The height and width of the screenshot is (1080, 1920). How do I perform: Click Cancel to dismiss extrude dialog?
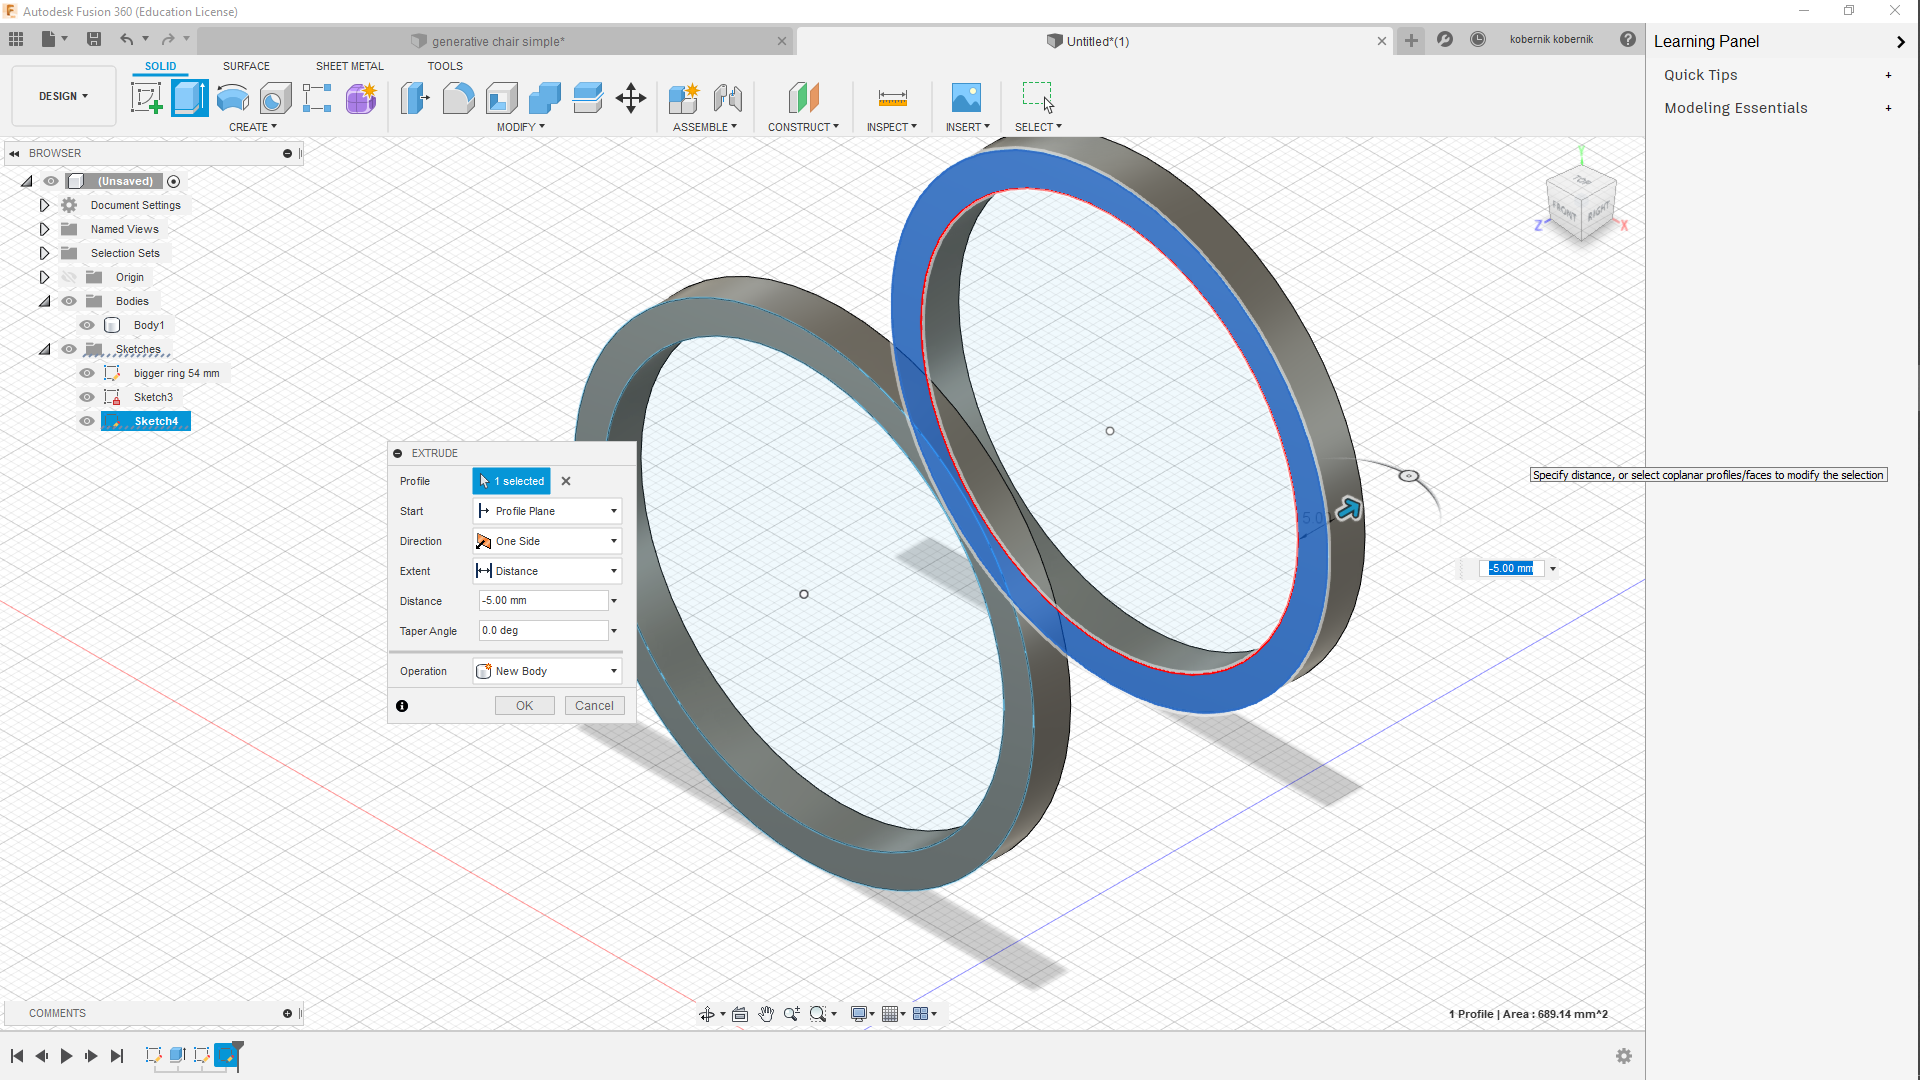(593, 704)
